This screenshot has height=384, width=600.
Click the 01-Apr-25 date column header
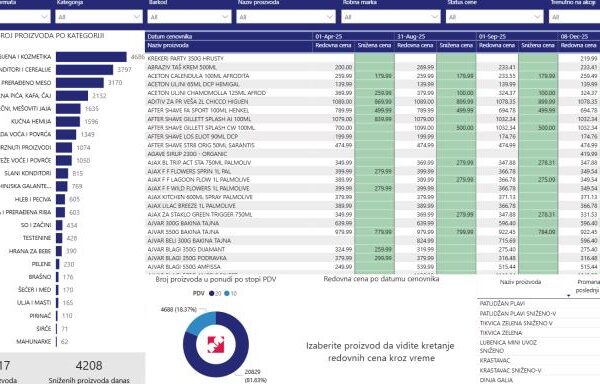tap(328, 36)
